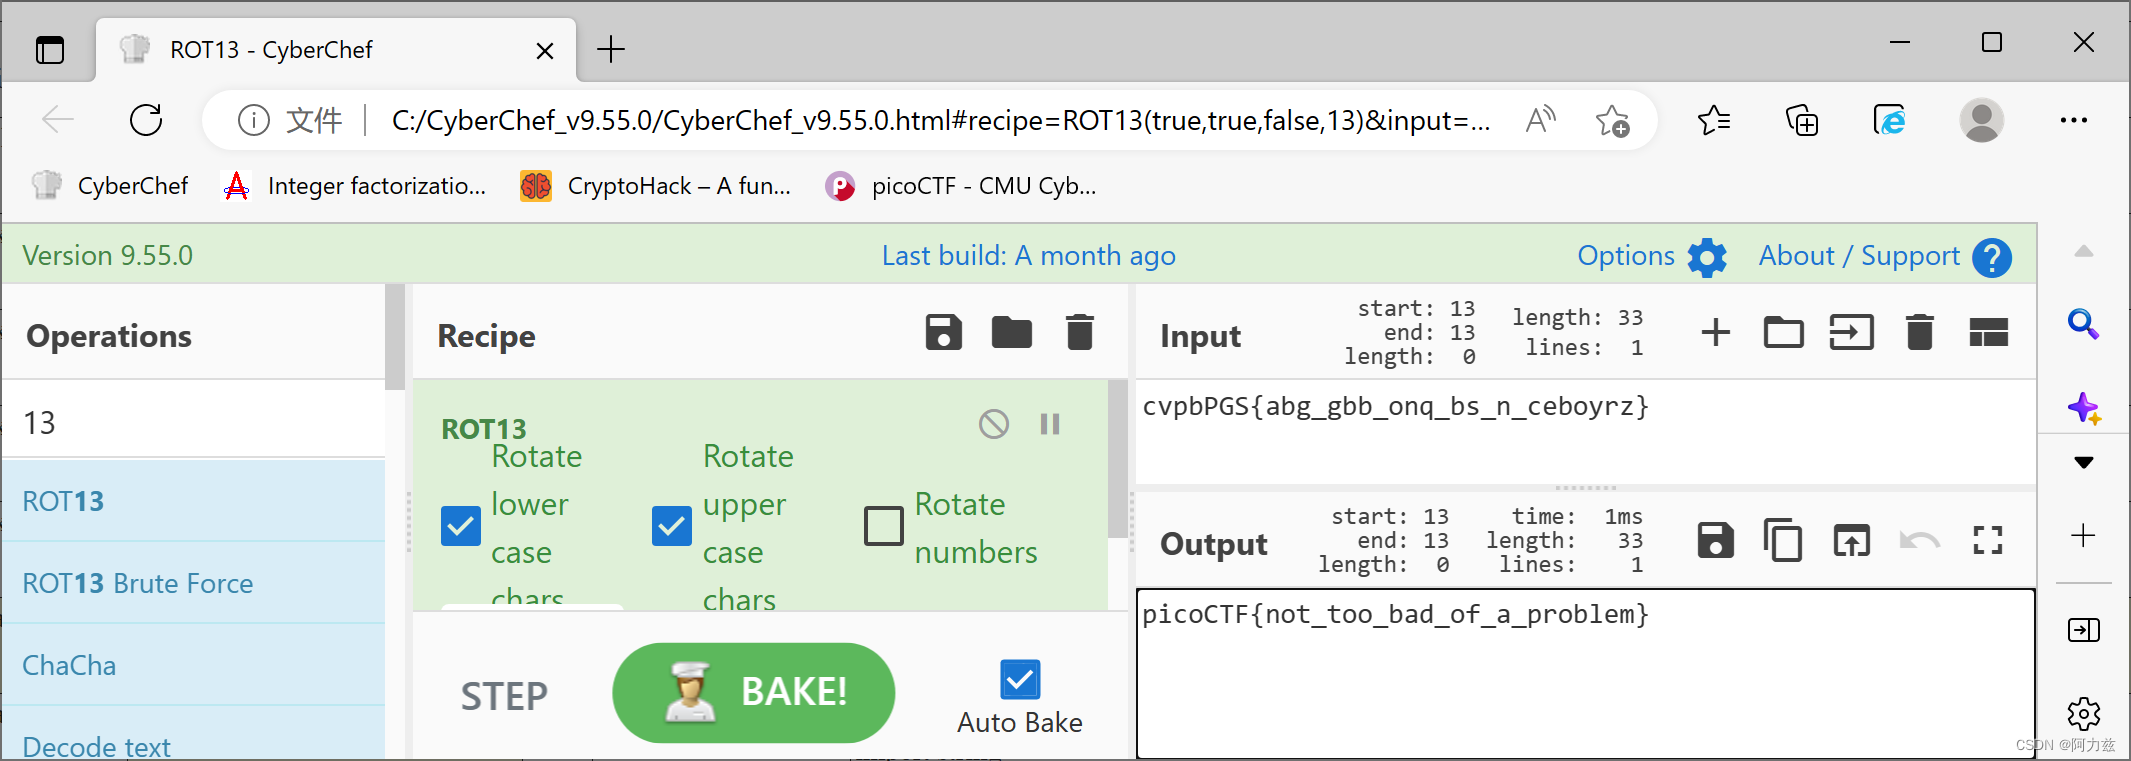This screenshot has height=761, width=2131.
Task: Save the output to a file
Action: point(1715,541)
